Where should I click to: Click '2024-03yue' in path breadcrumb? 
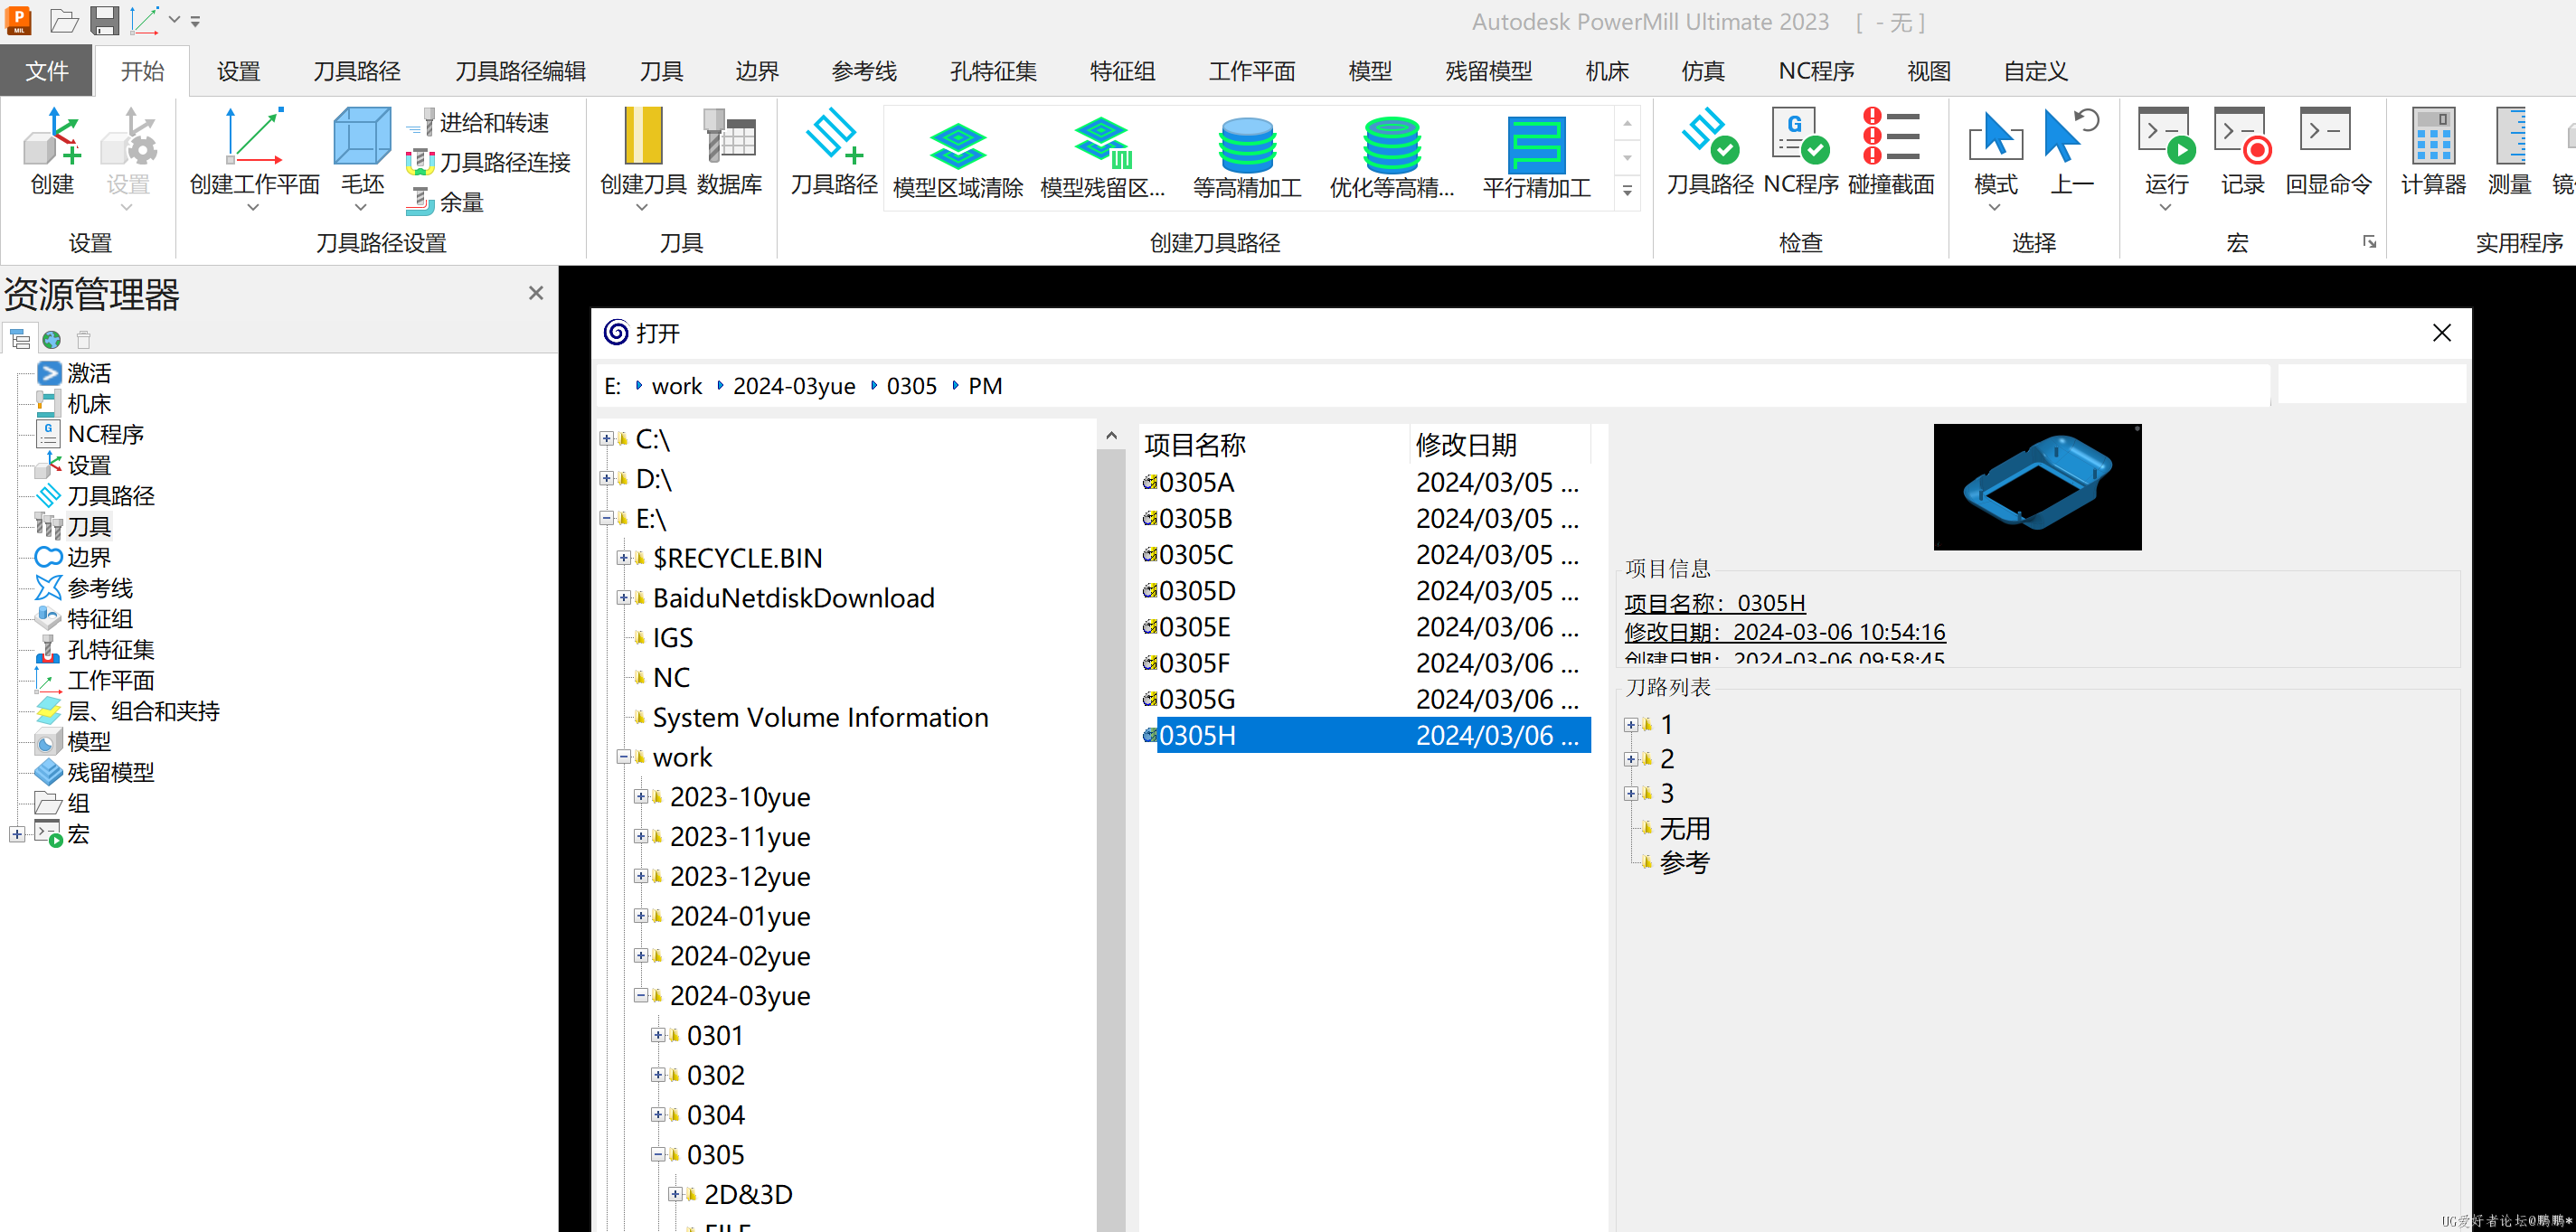[794, 386]
